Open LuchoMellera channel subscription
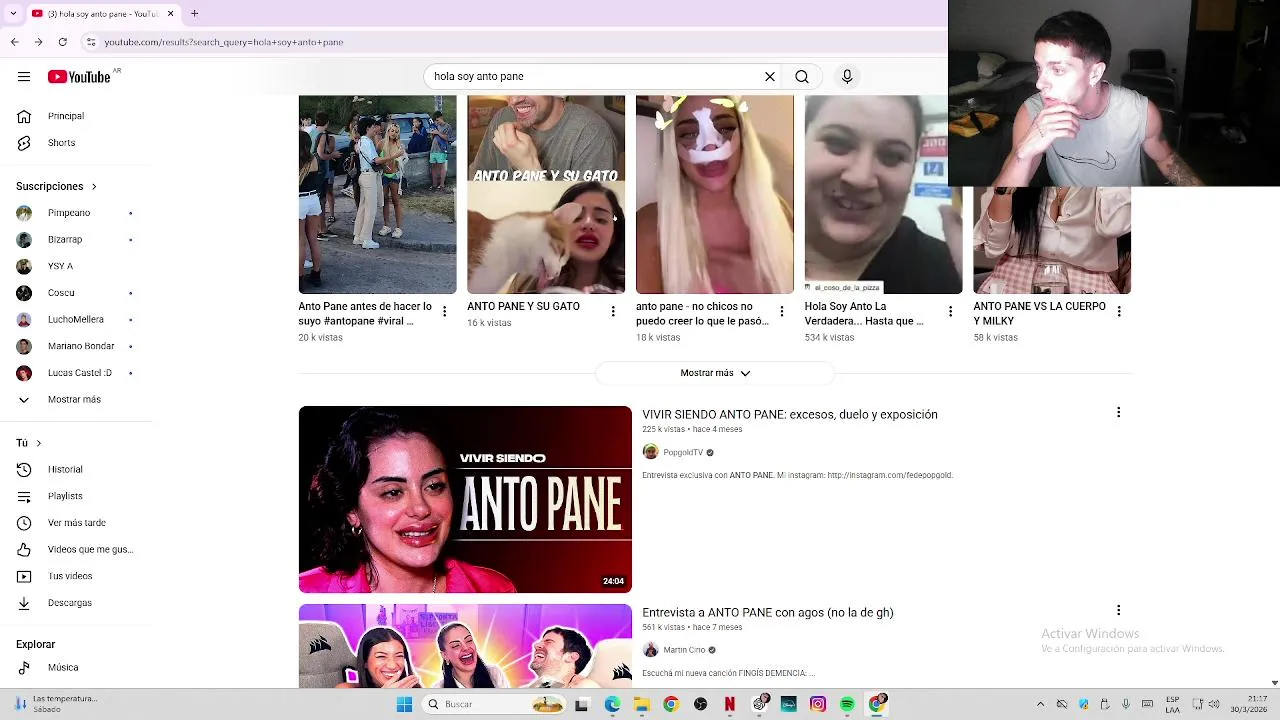The image size is (1280, 720). click(x=78, y=320)
